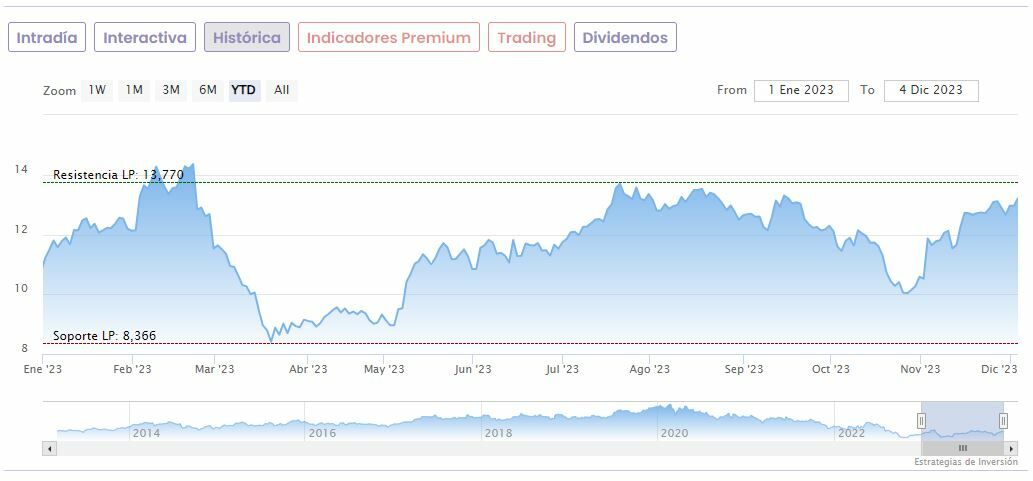Click the To date field

[x=931, y=90]
